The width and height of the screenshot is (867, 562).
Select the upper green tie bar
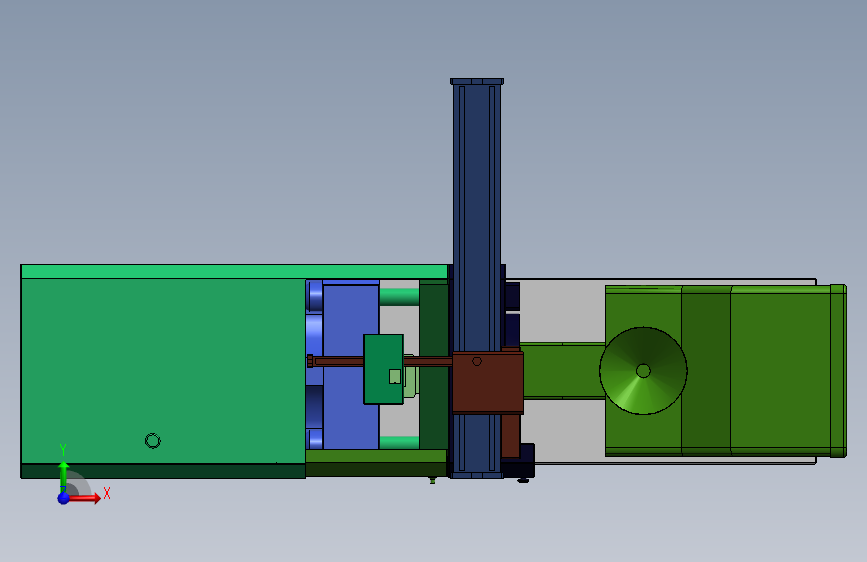pos(399,296)
